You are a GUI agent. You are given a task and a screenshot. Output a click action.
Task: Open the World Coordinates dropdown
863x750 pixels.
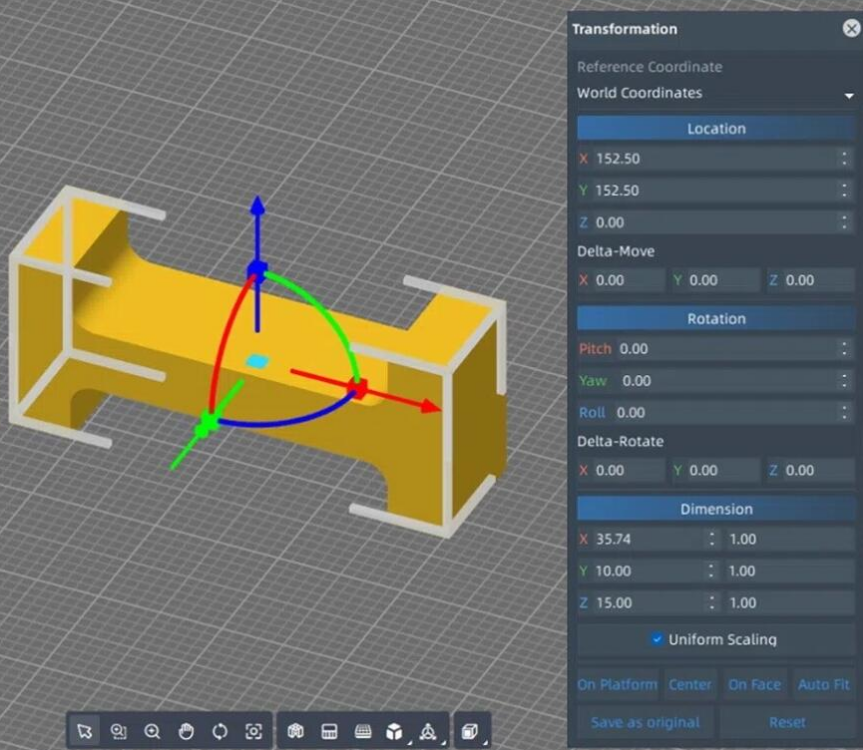pos(716,94)
